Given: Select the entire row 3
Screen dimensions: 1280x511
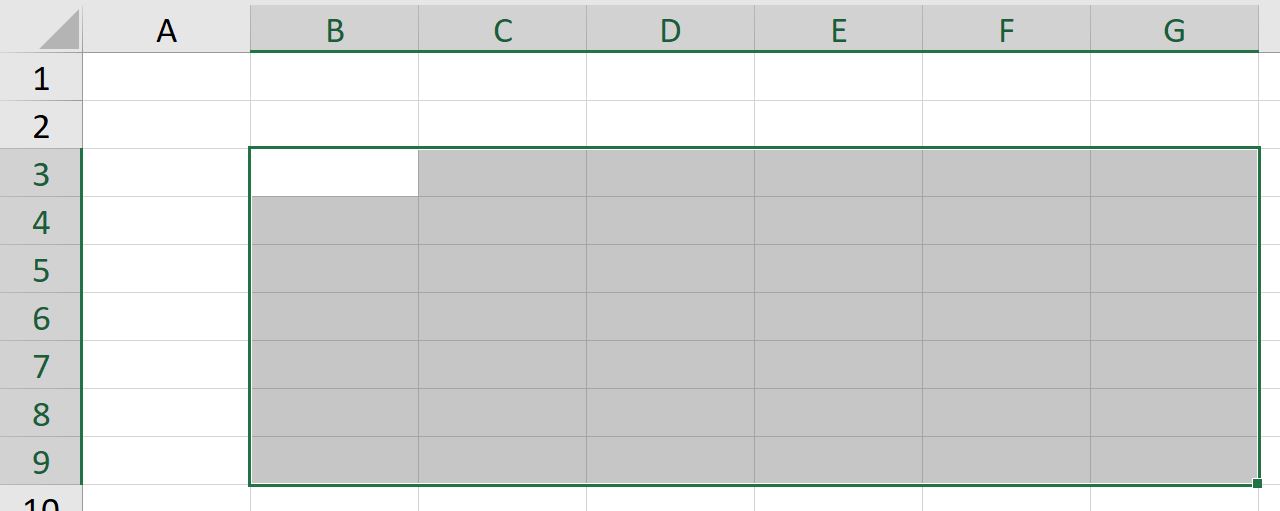Looking at the screenshot, I should [x=41, y=174].
